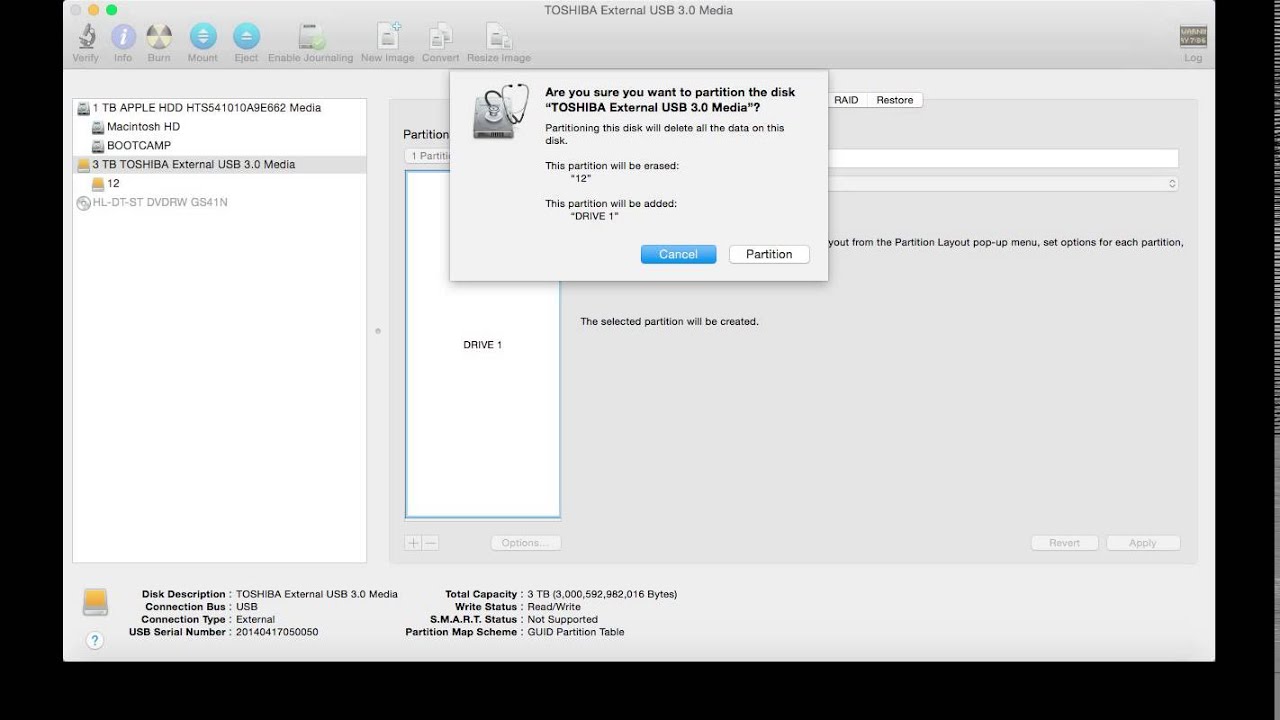Select HL-DT-ST DVDRW GS41N drive
1280x720 pixels.
pyautogui.click(x=220, y=203)
